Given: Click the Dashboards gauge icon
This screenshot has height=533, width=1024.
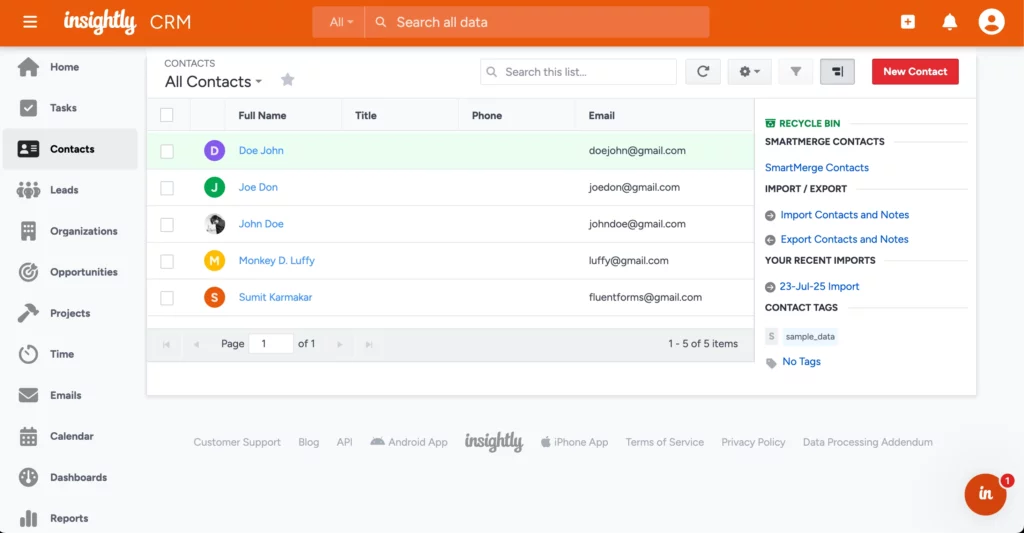Looking at the screenshot, I should coord(28,477).
